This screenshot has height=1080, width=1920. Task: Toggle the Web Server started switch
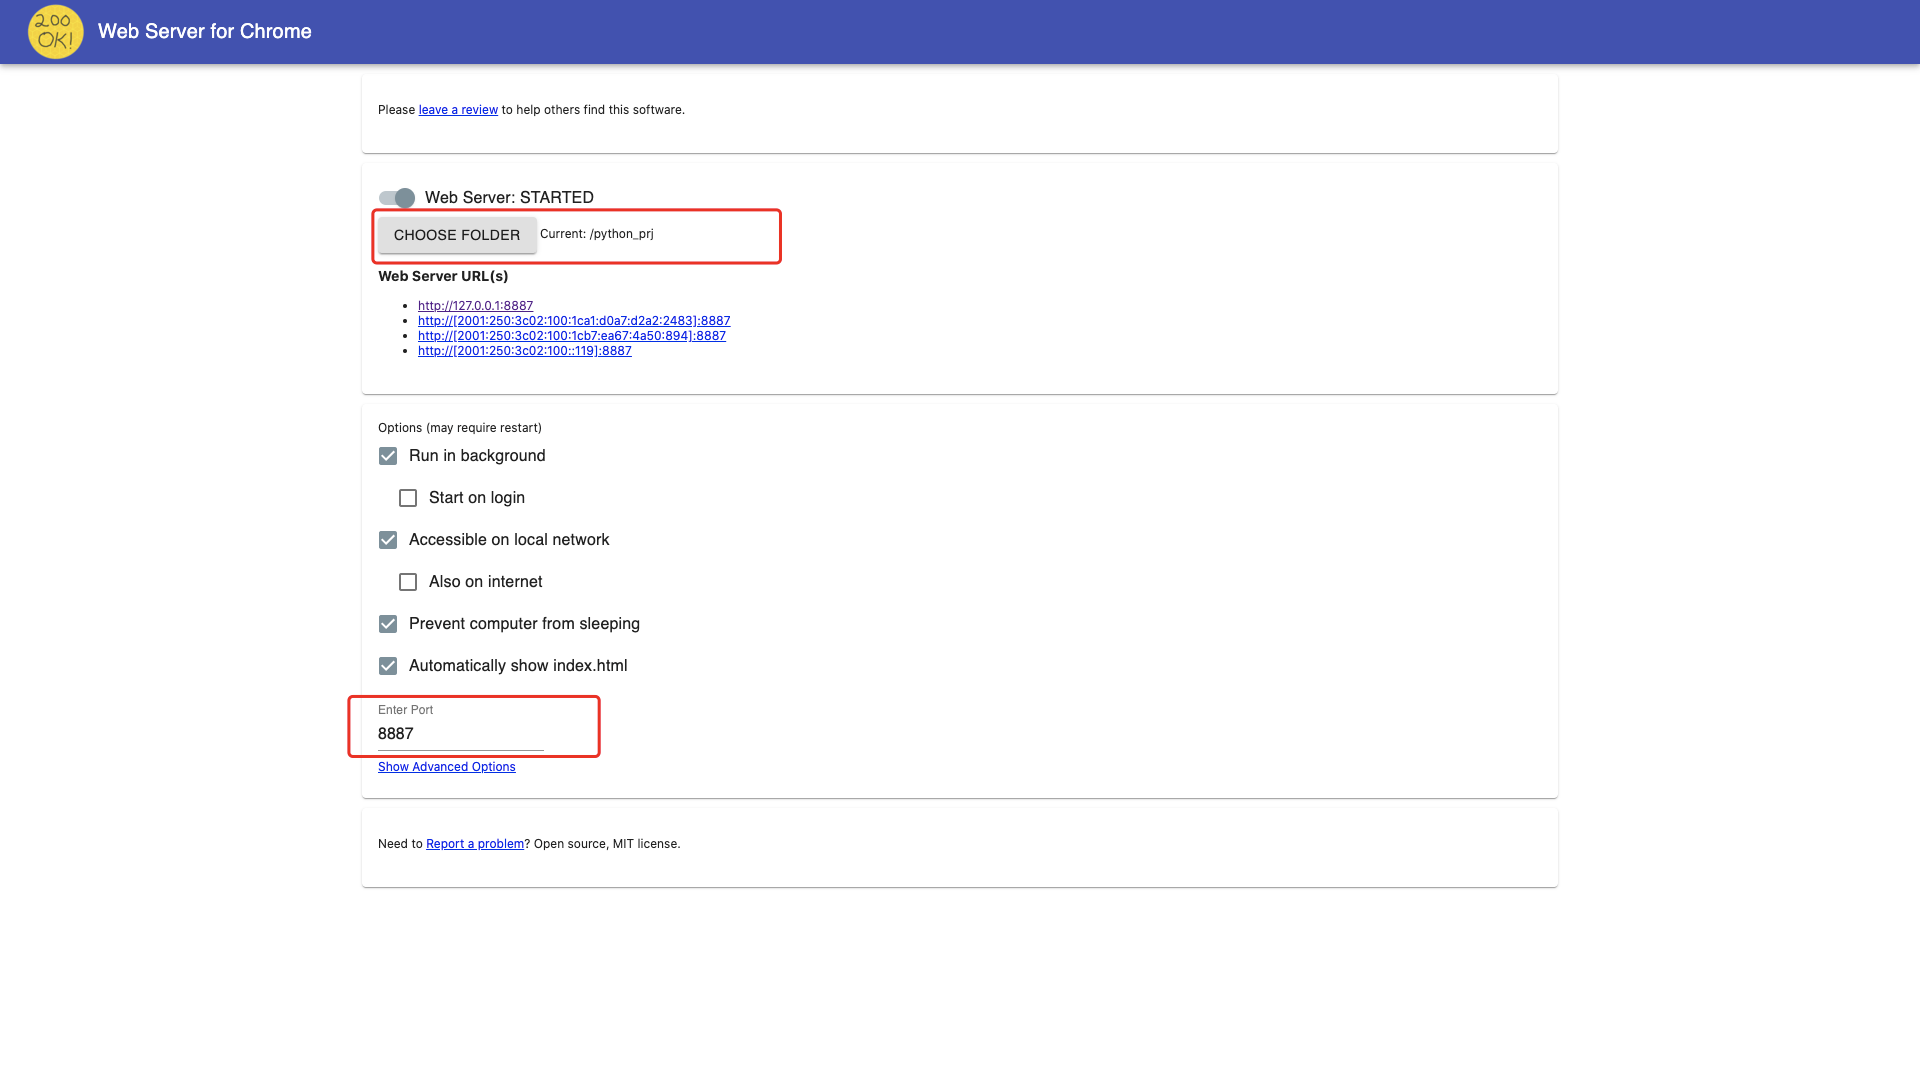397,198
